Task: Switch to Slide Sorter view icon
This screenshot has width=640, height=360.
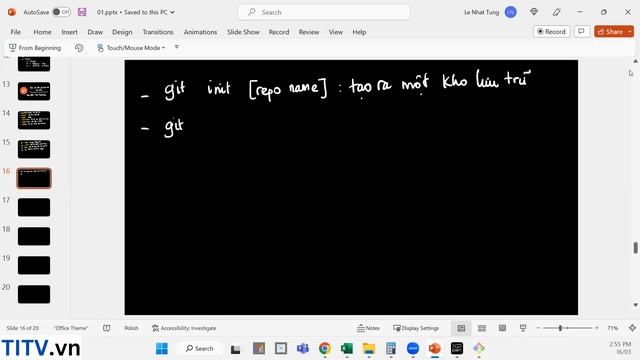Action: (482, 328)
